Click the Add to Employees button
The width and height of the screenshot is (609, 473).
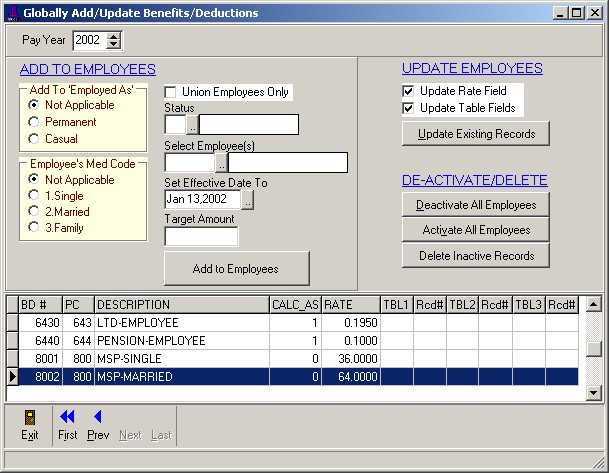click(237, 269)
